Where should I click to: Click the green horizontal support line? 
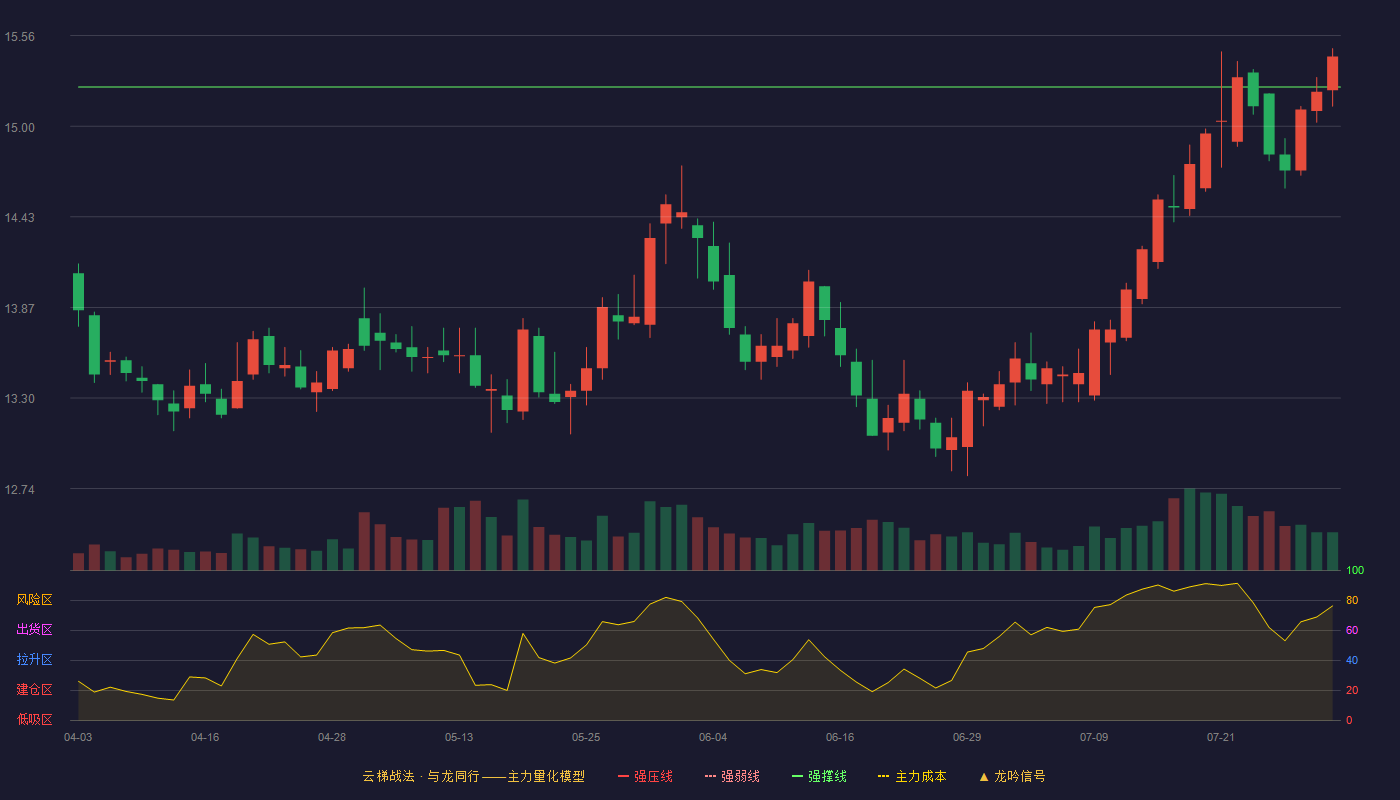point(708,87)
